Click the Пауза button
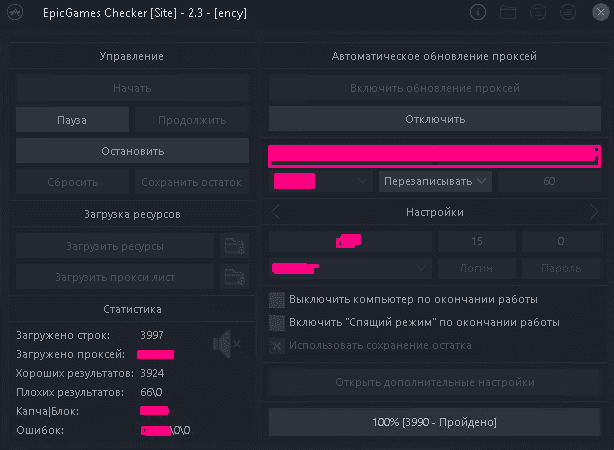614x450 pixels. [72, 120]
